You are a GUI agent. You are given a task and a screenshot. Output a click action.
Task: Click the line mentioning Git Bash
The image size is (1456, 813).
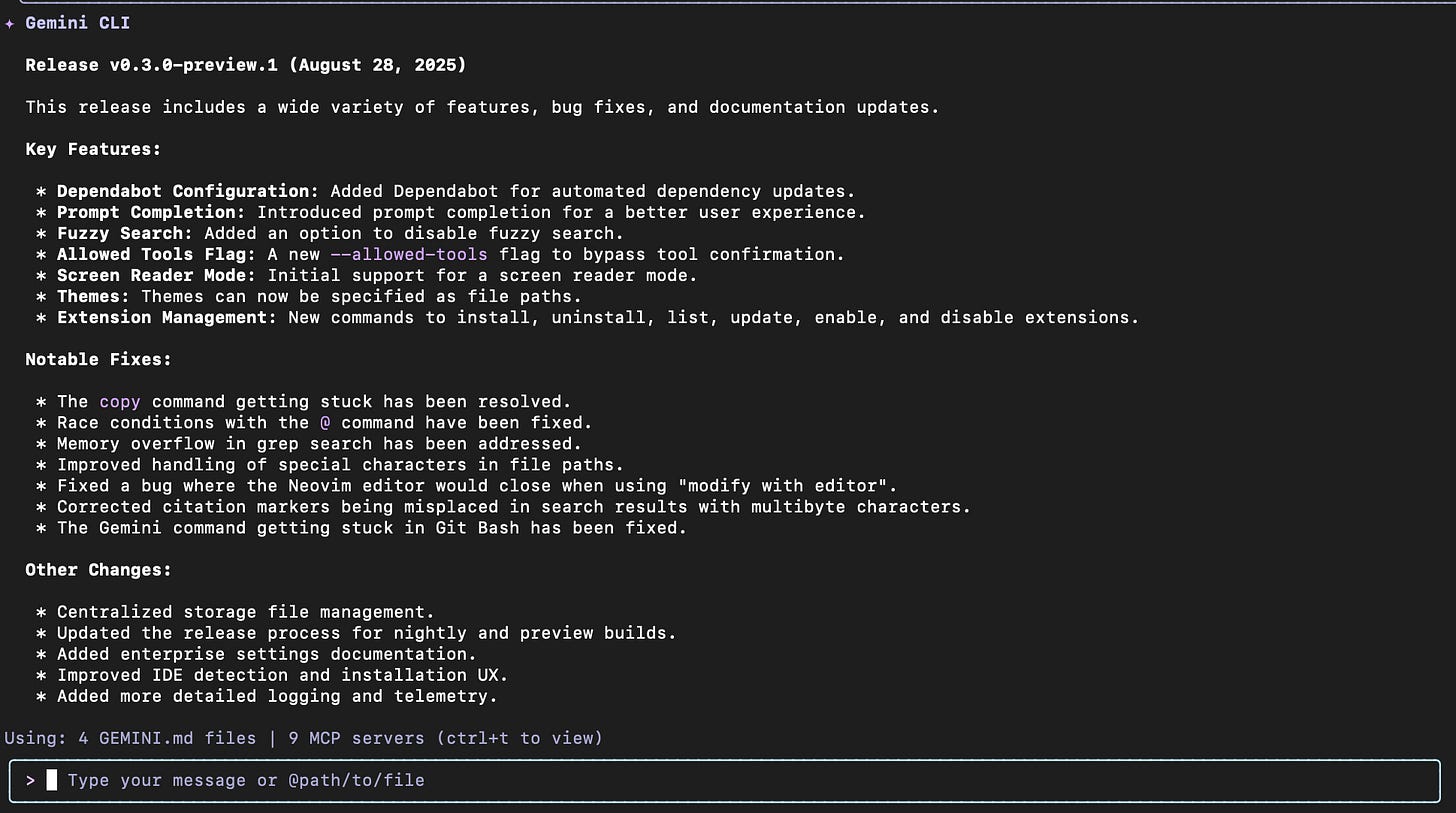tap(372, 527)
